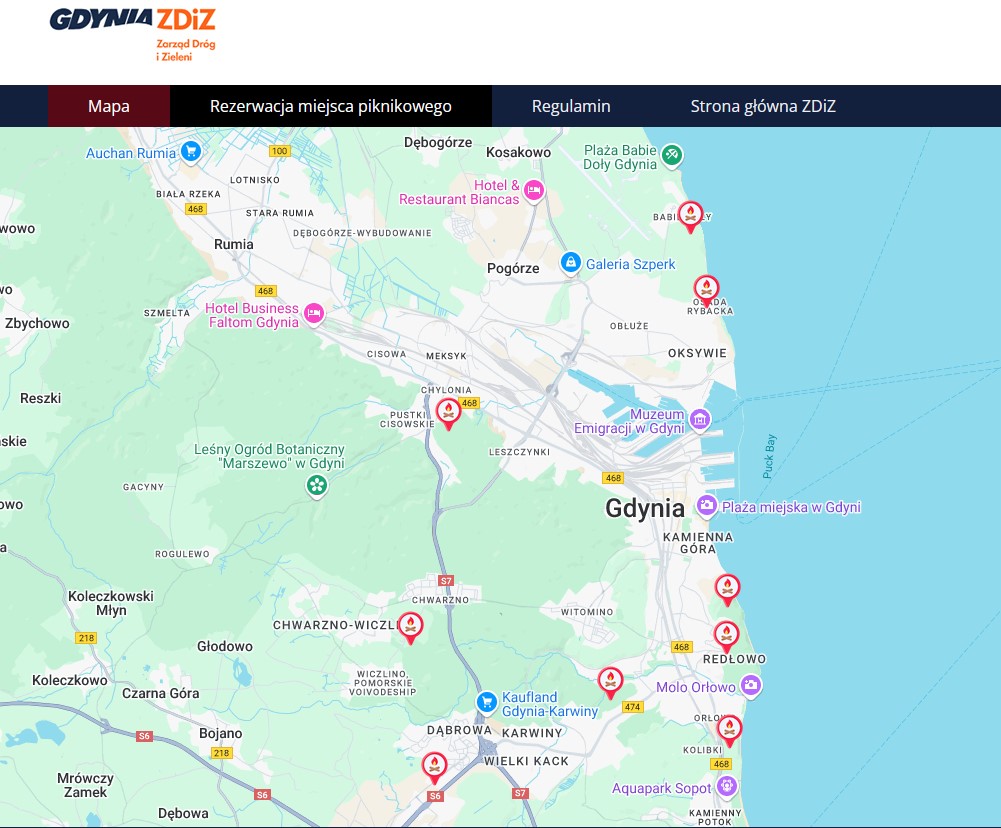Image resolution: width=1001 pixels, height=828 pixels.
Task: Open the Regulamin page
Action: pos(571,106)
